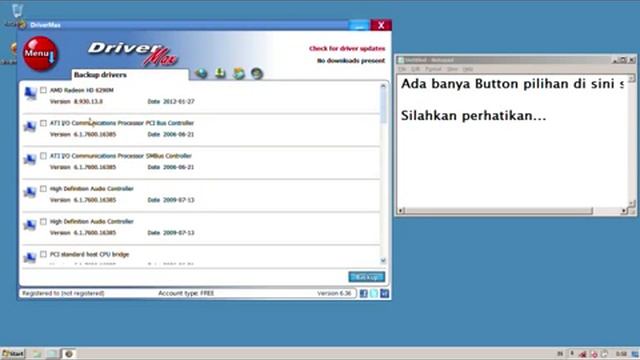The width and height of the screenshot is (640, 360).
Task: Click "Version 6.36" in status bar
Action: 334,293
